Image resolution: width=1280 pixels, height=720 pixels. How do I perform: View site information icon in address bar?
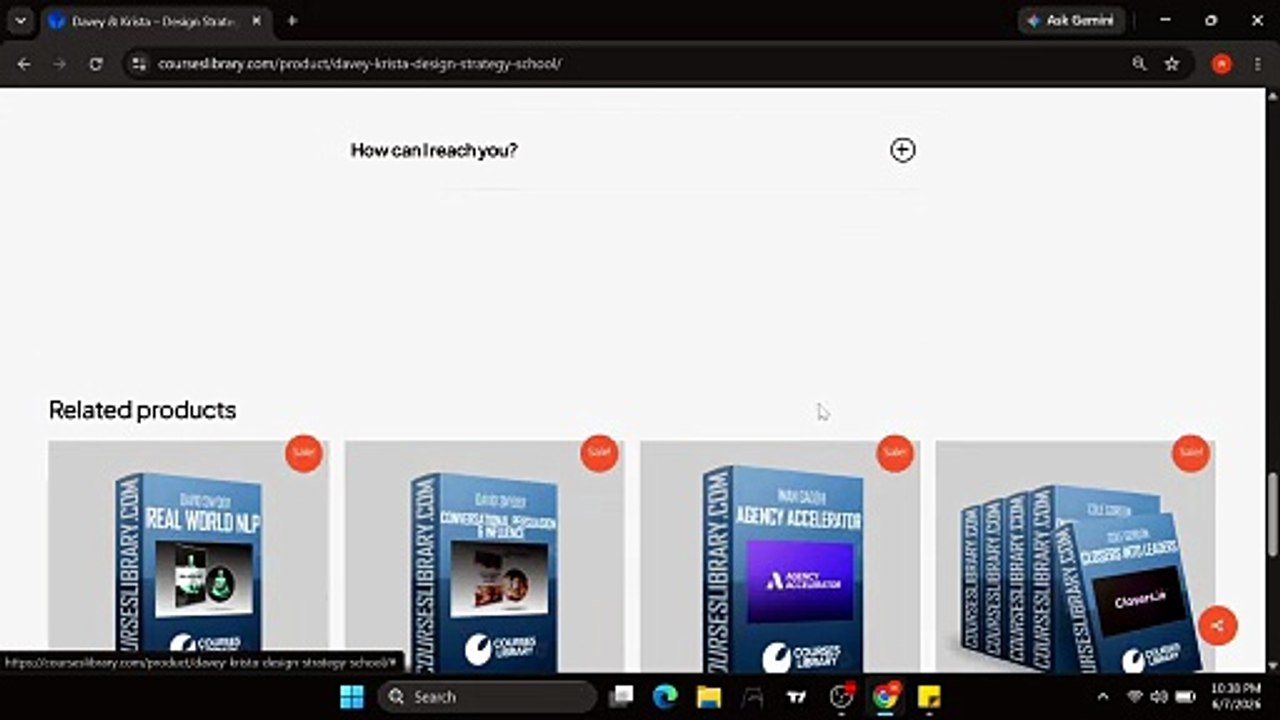139,64
